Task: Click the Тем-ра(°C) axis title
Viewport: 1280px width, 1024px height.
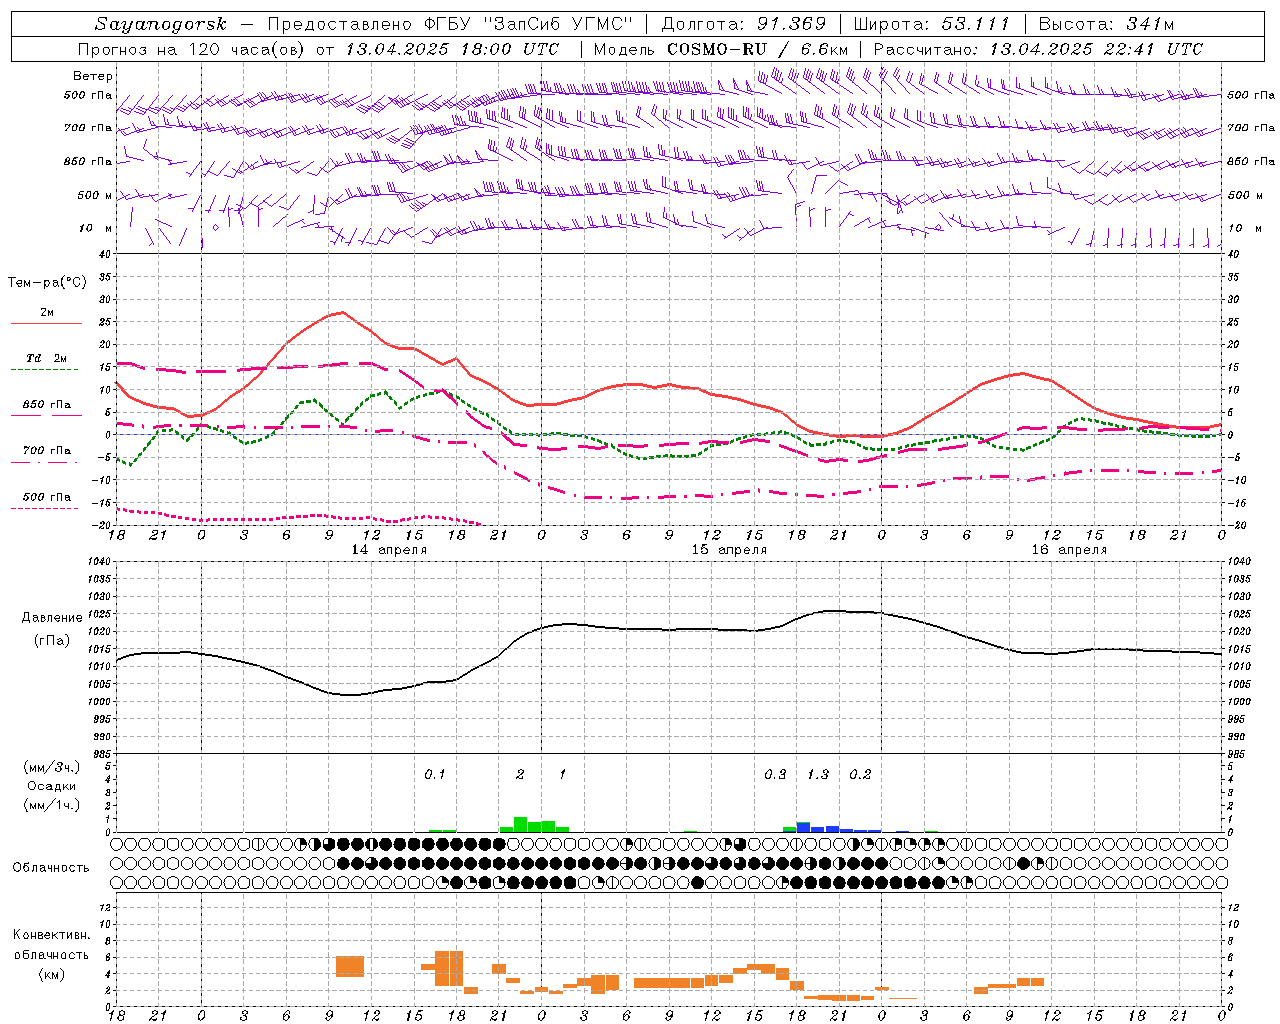Action: pyautogui.click(x=47, y=283)
